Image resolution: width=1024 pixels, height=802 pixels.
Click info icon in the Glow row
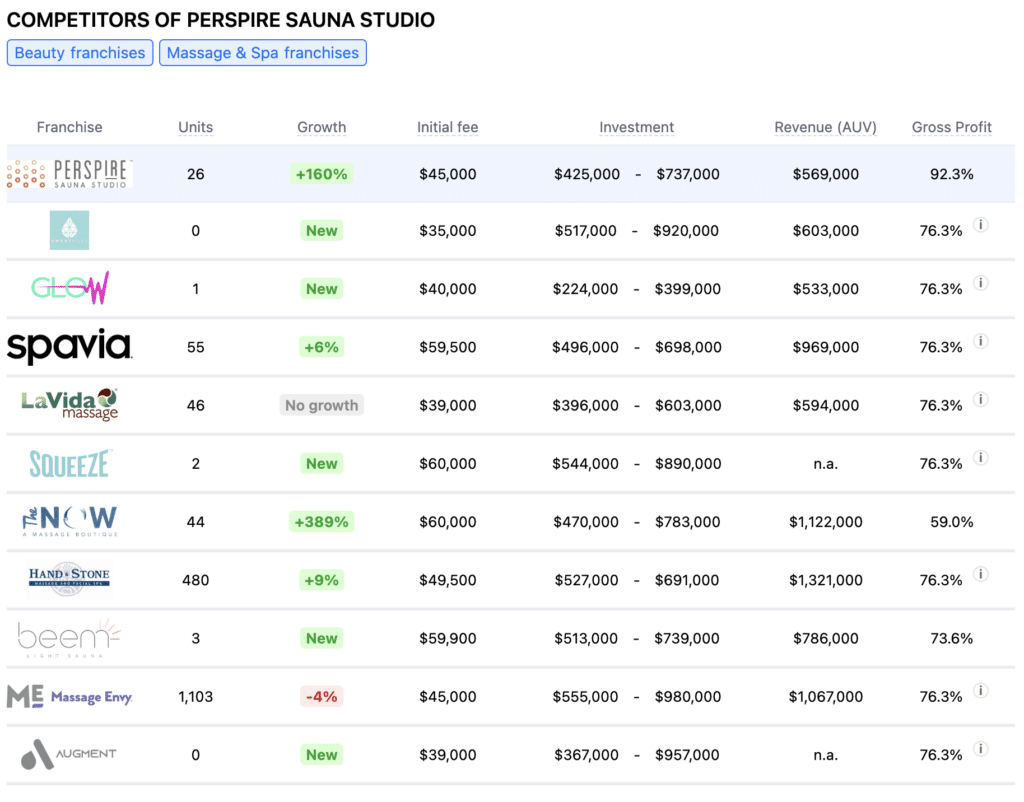pos(980,283)
